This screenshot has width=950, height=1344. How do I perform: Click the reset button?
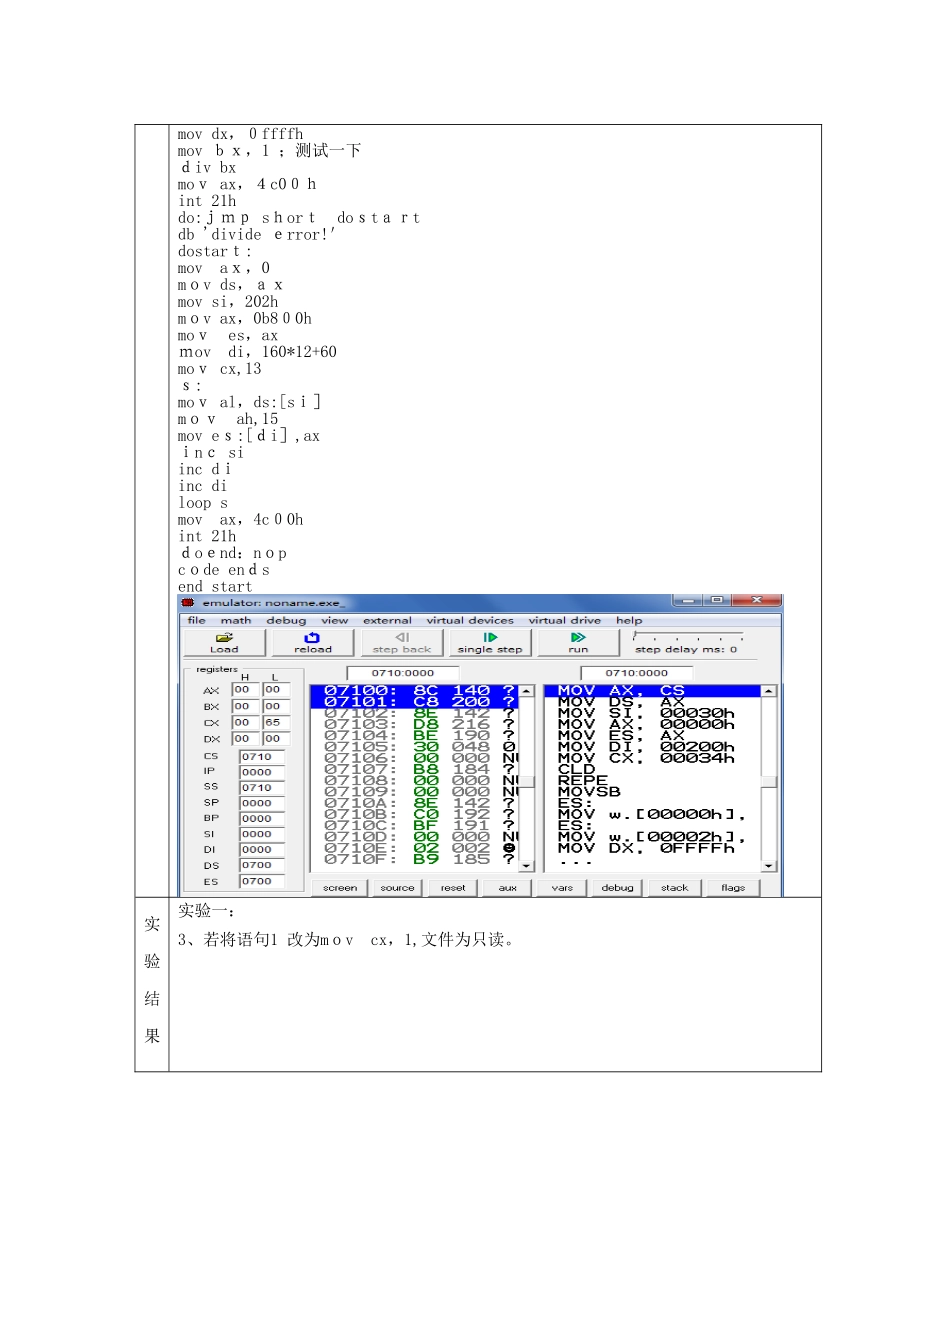[453, 888]
